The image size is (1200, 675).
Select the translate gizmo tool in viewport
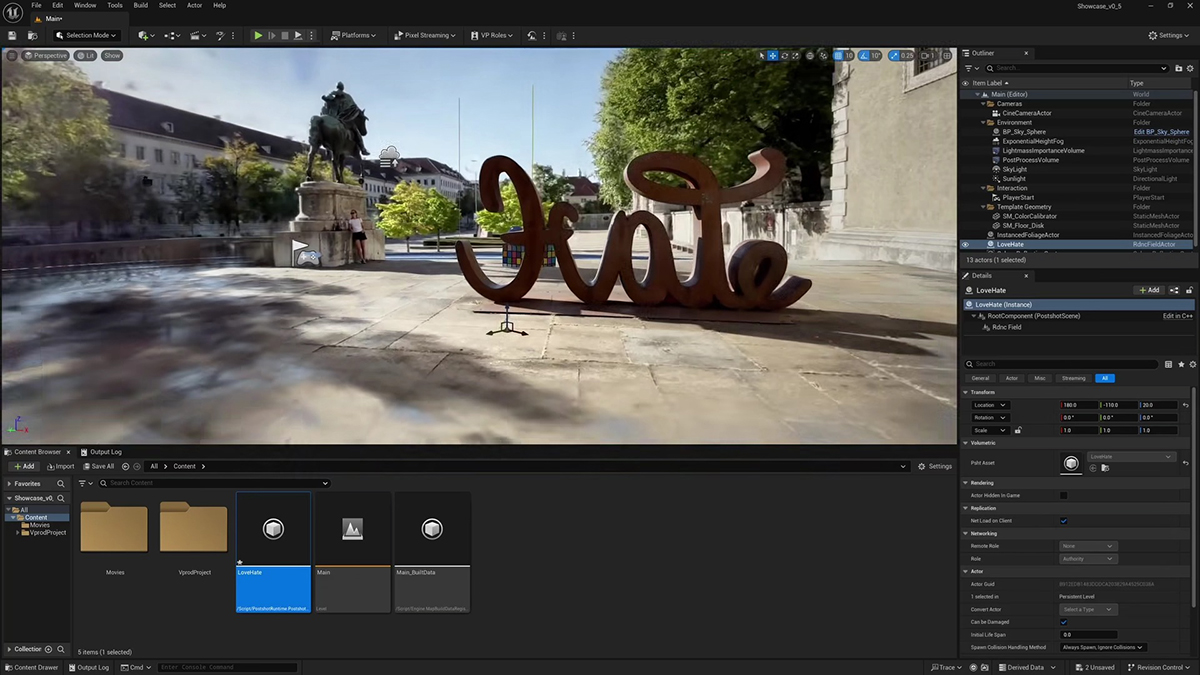(773, 56)
